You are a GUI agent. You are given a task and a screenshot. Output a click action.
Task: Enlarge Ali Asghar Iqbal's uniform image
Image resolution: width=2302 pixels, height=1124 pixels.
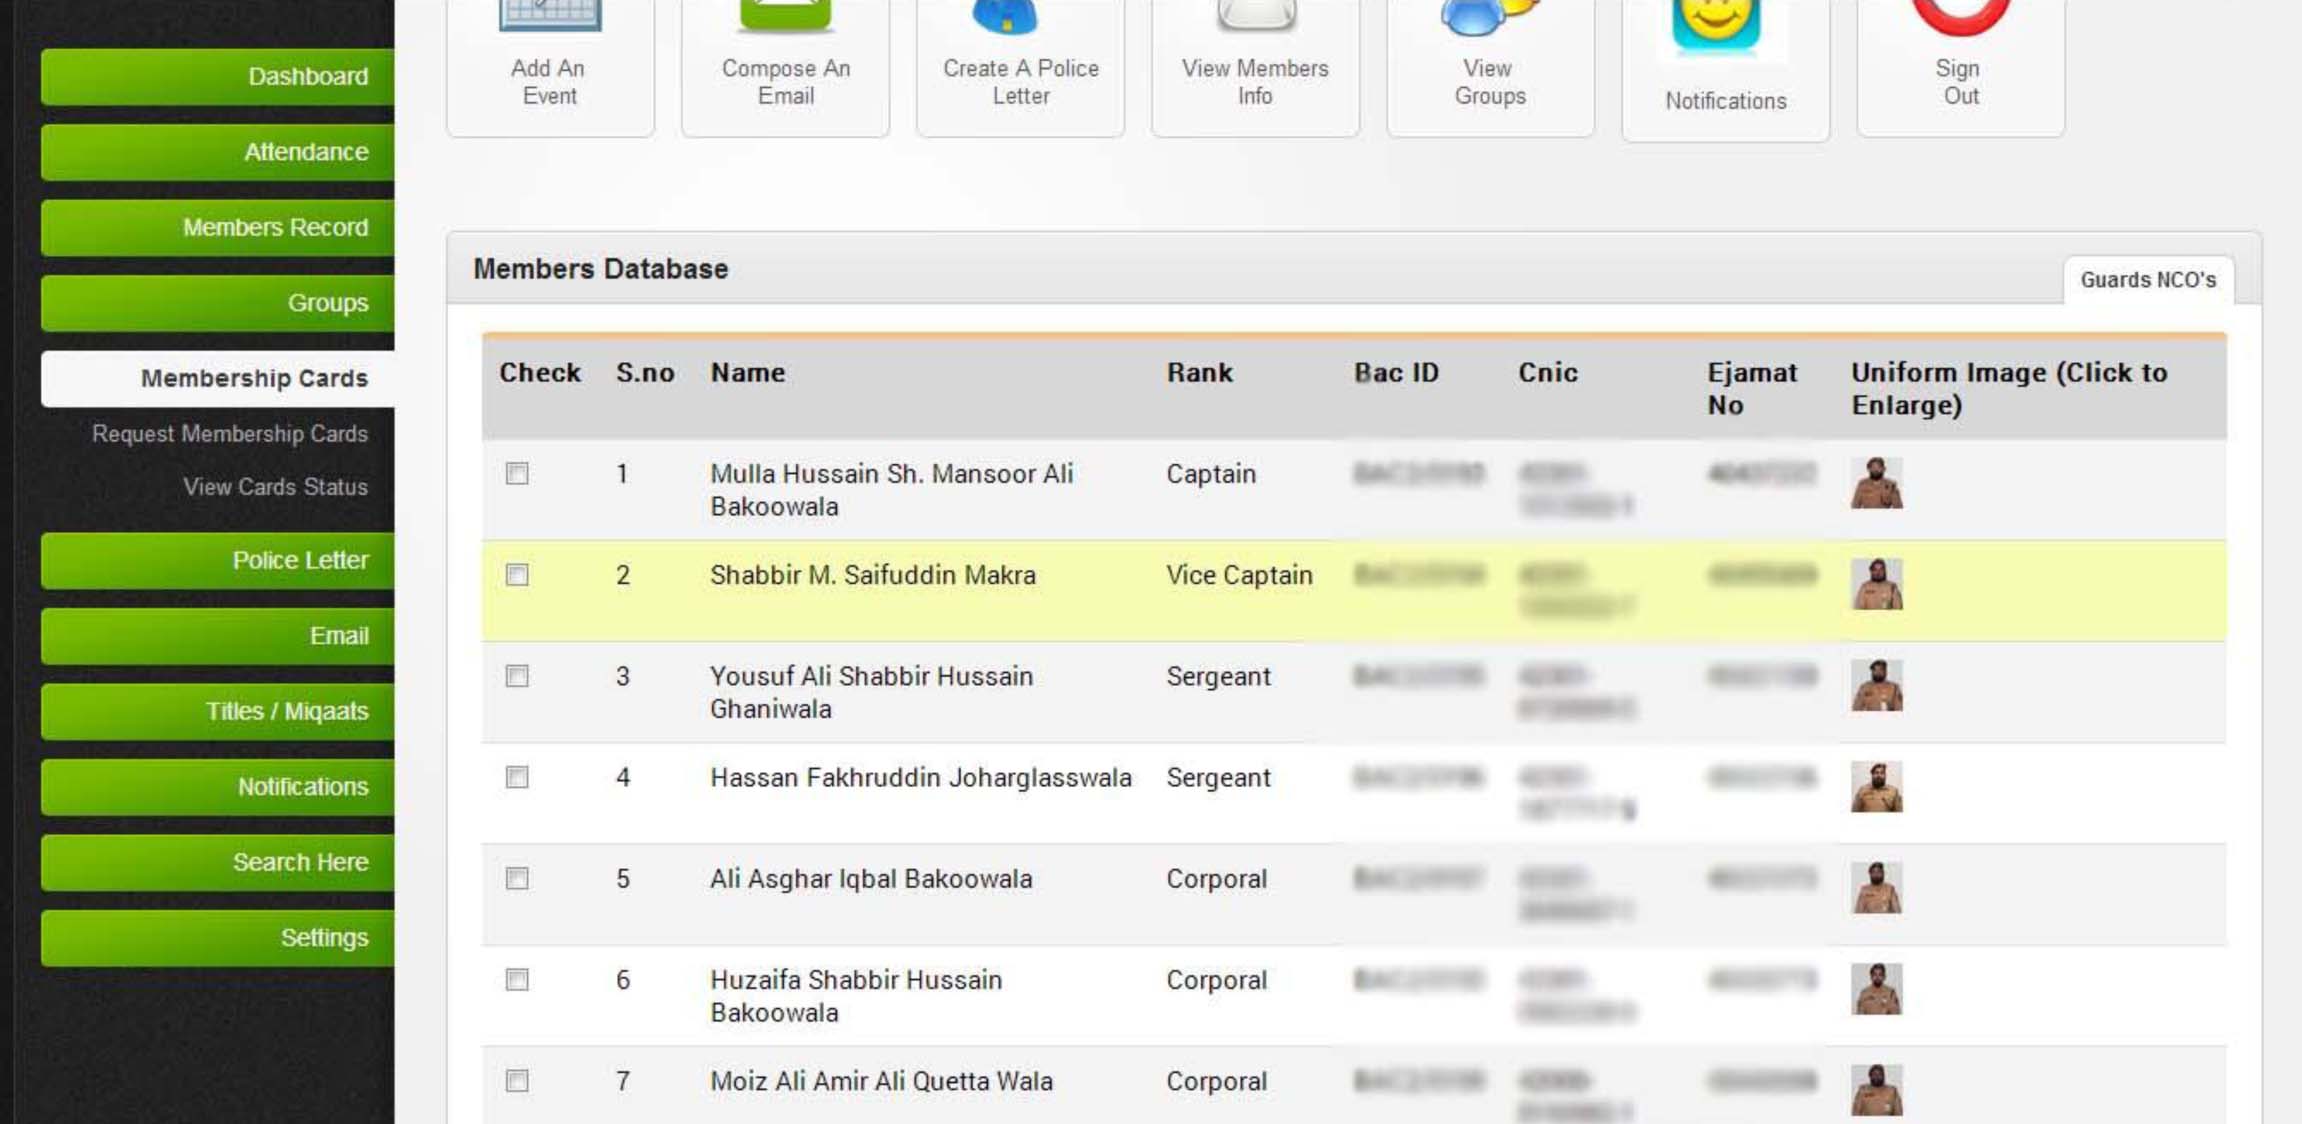tap(1876, 888)
